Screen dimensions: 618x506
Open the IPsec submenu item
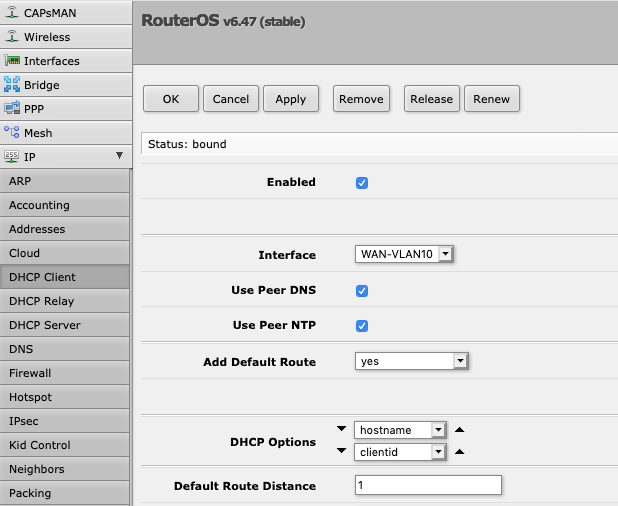coord(65,421)
